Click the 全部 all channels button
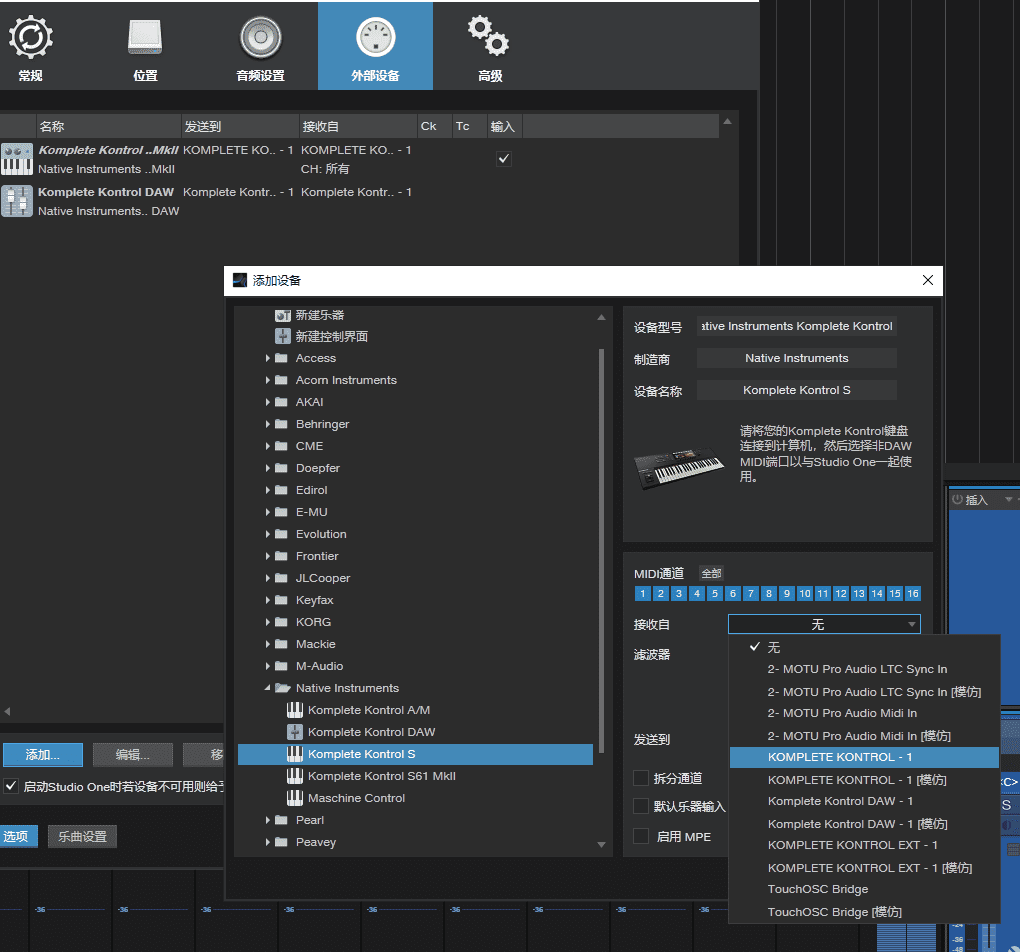 (x=711, y=573)
